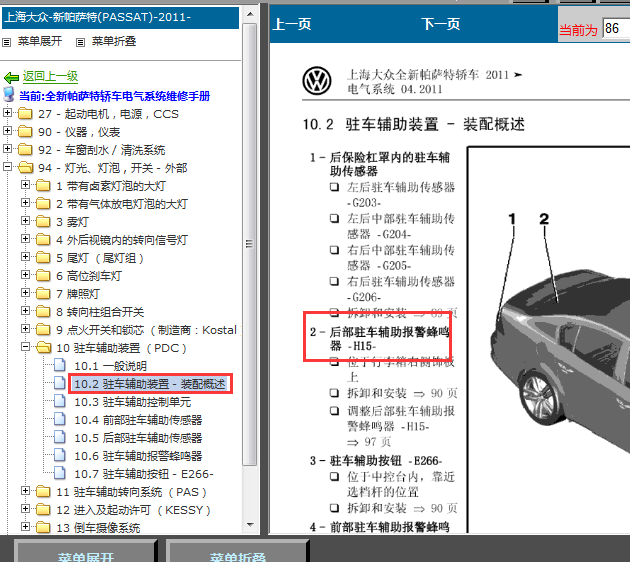Click folder icon for 11 驻车辅助转向系统
Image resolution: width=630 pixels, height=562 pixels.
[43, 492]
